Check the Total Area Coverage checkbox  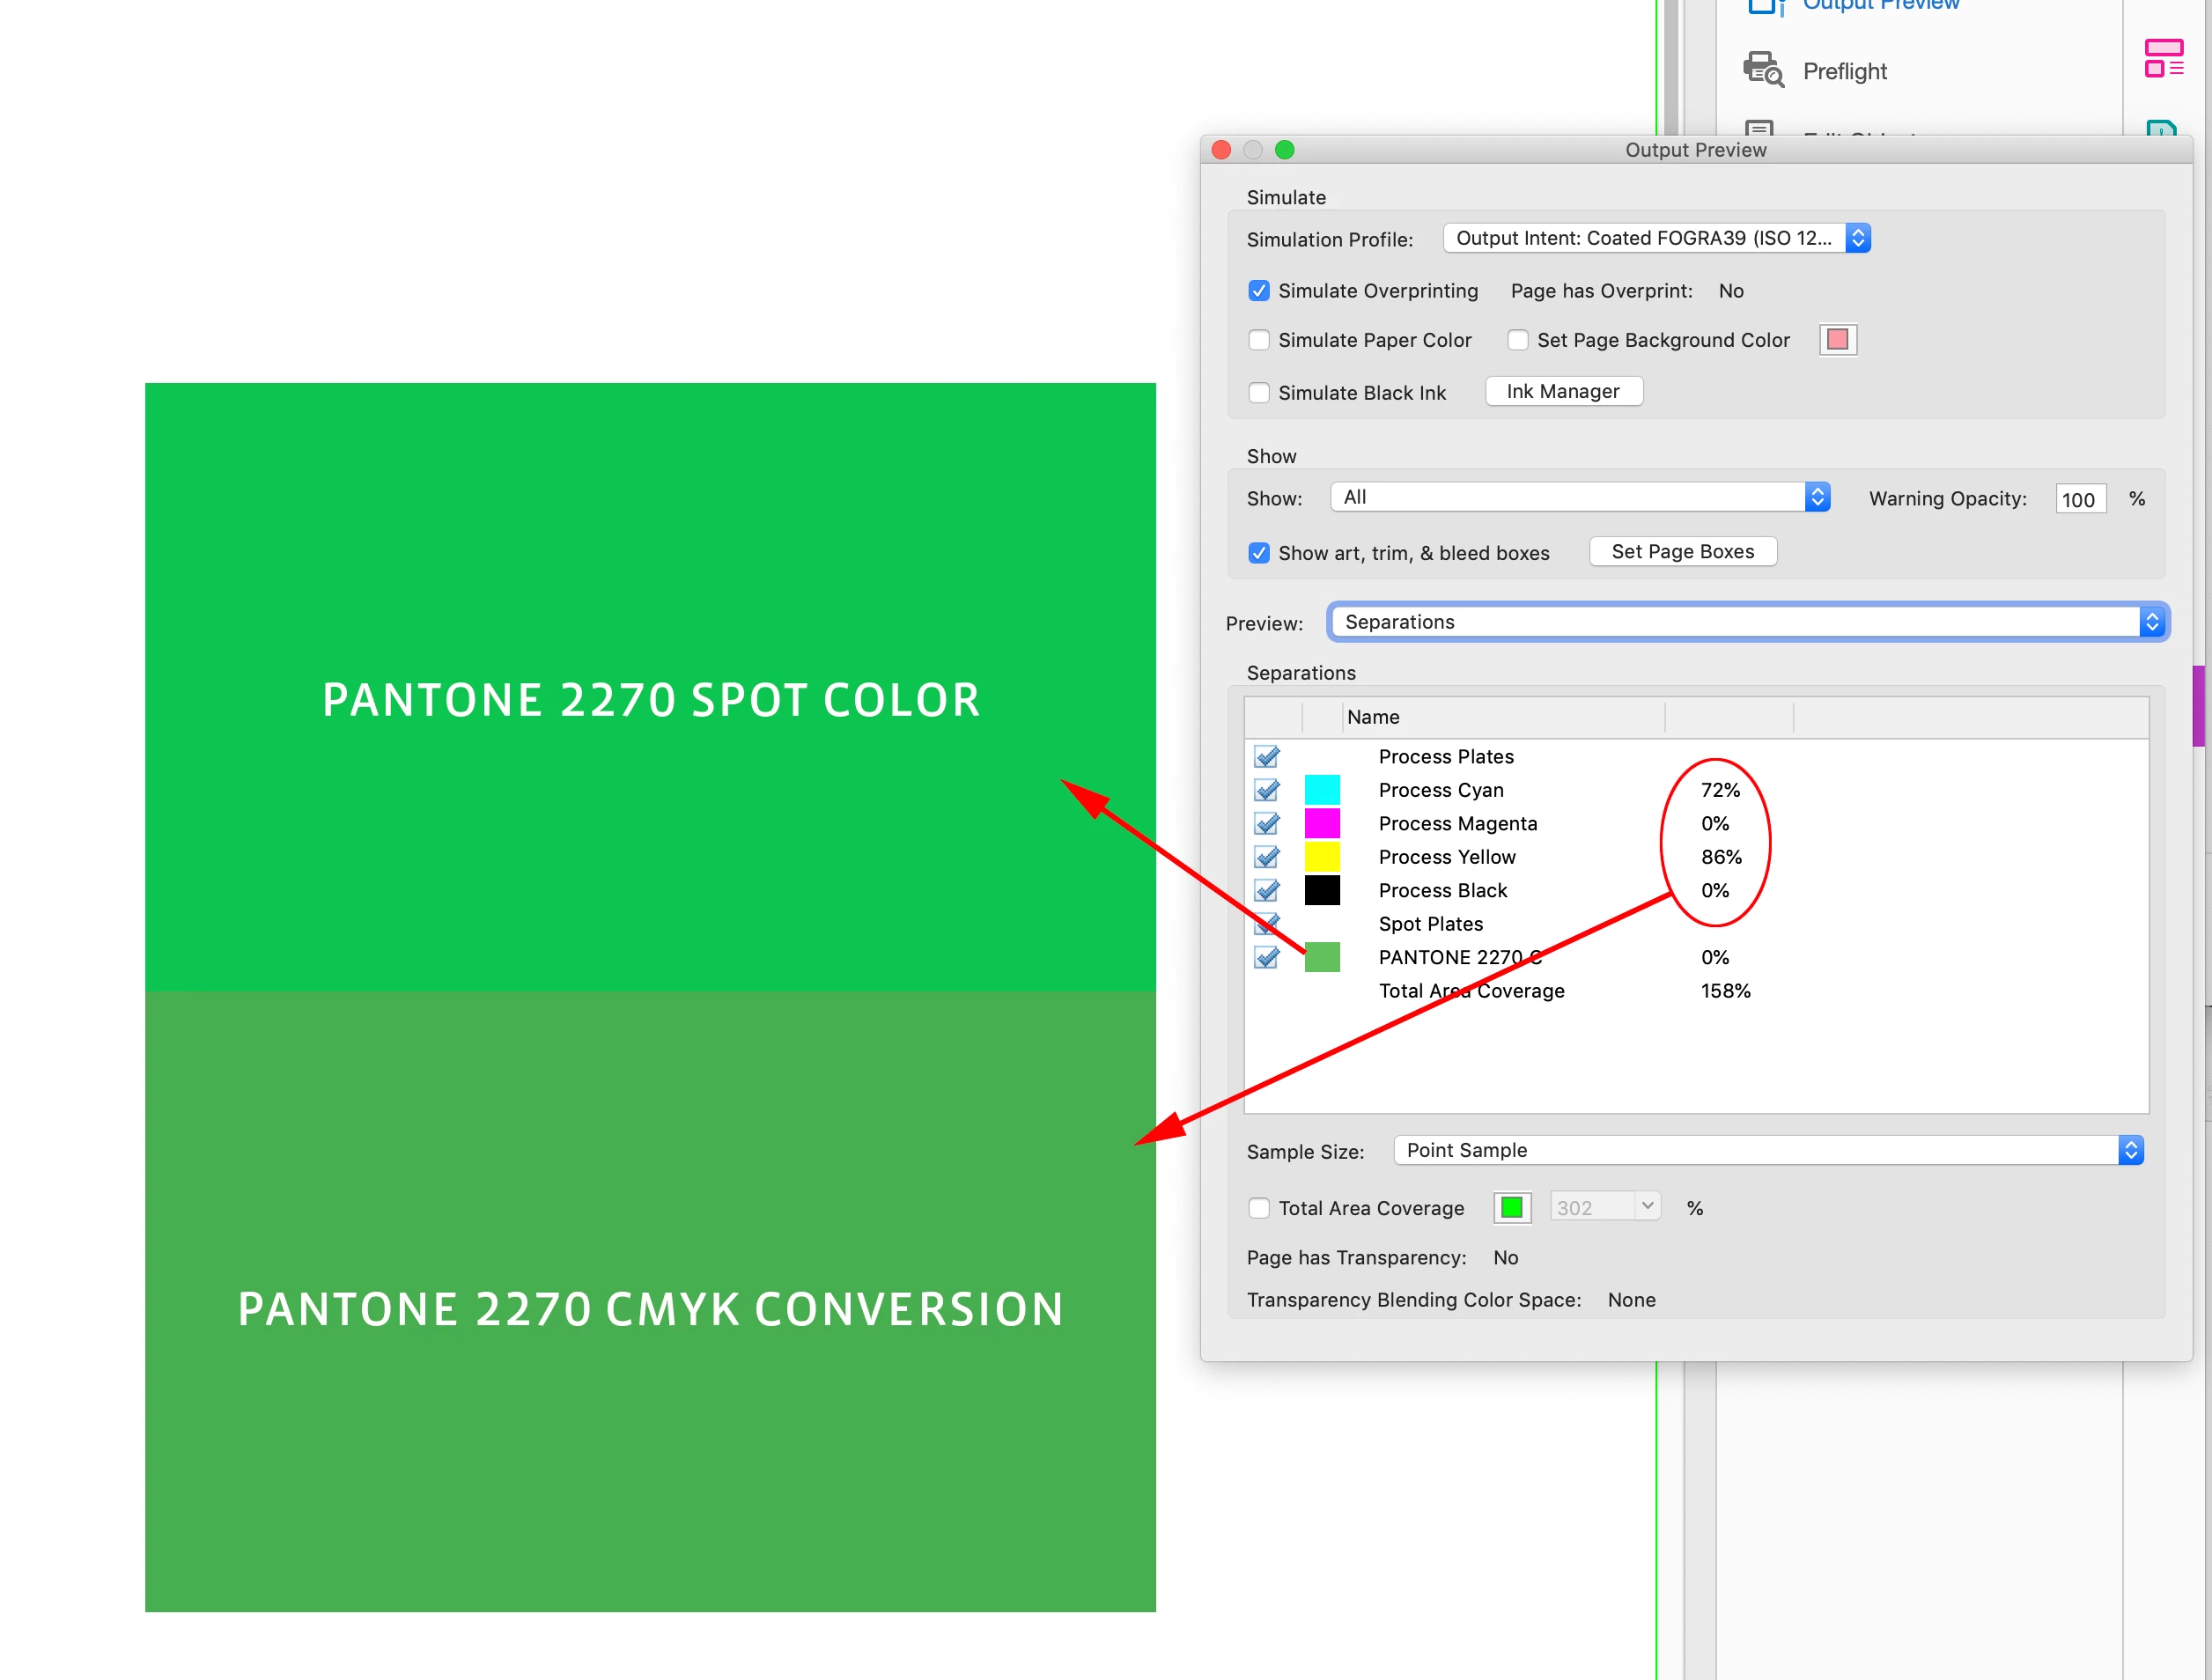point(1259,1208)
